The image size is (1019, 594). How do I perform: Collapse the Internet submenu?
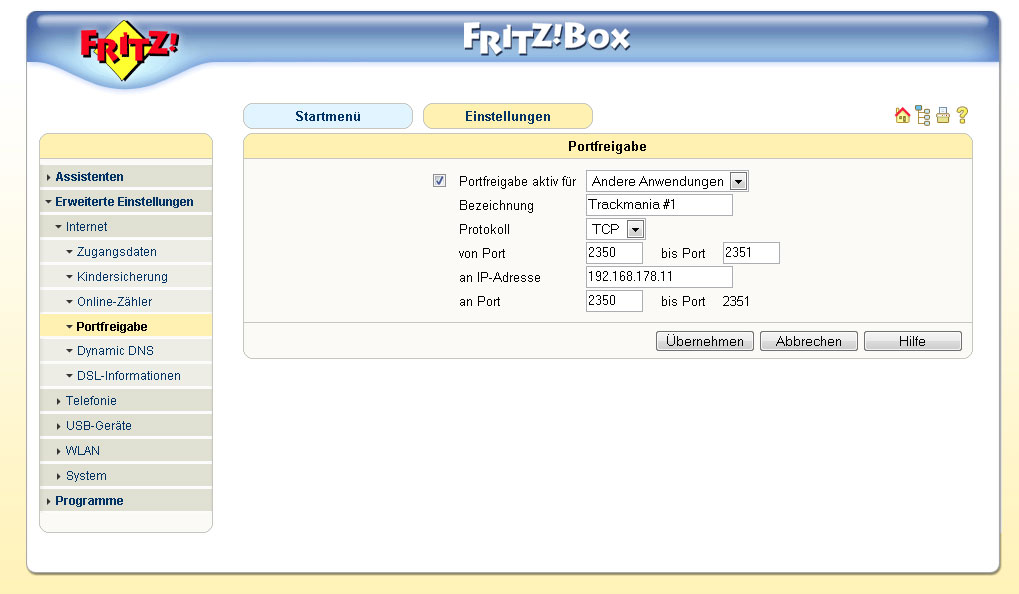(x=126, y=227)
